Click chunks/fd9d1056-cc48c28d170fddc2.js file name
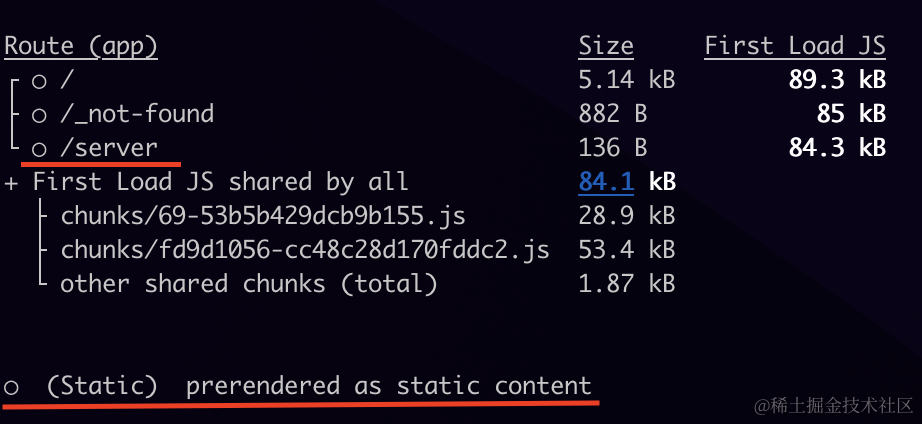 pyautogui.click(x=305, y=250)
